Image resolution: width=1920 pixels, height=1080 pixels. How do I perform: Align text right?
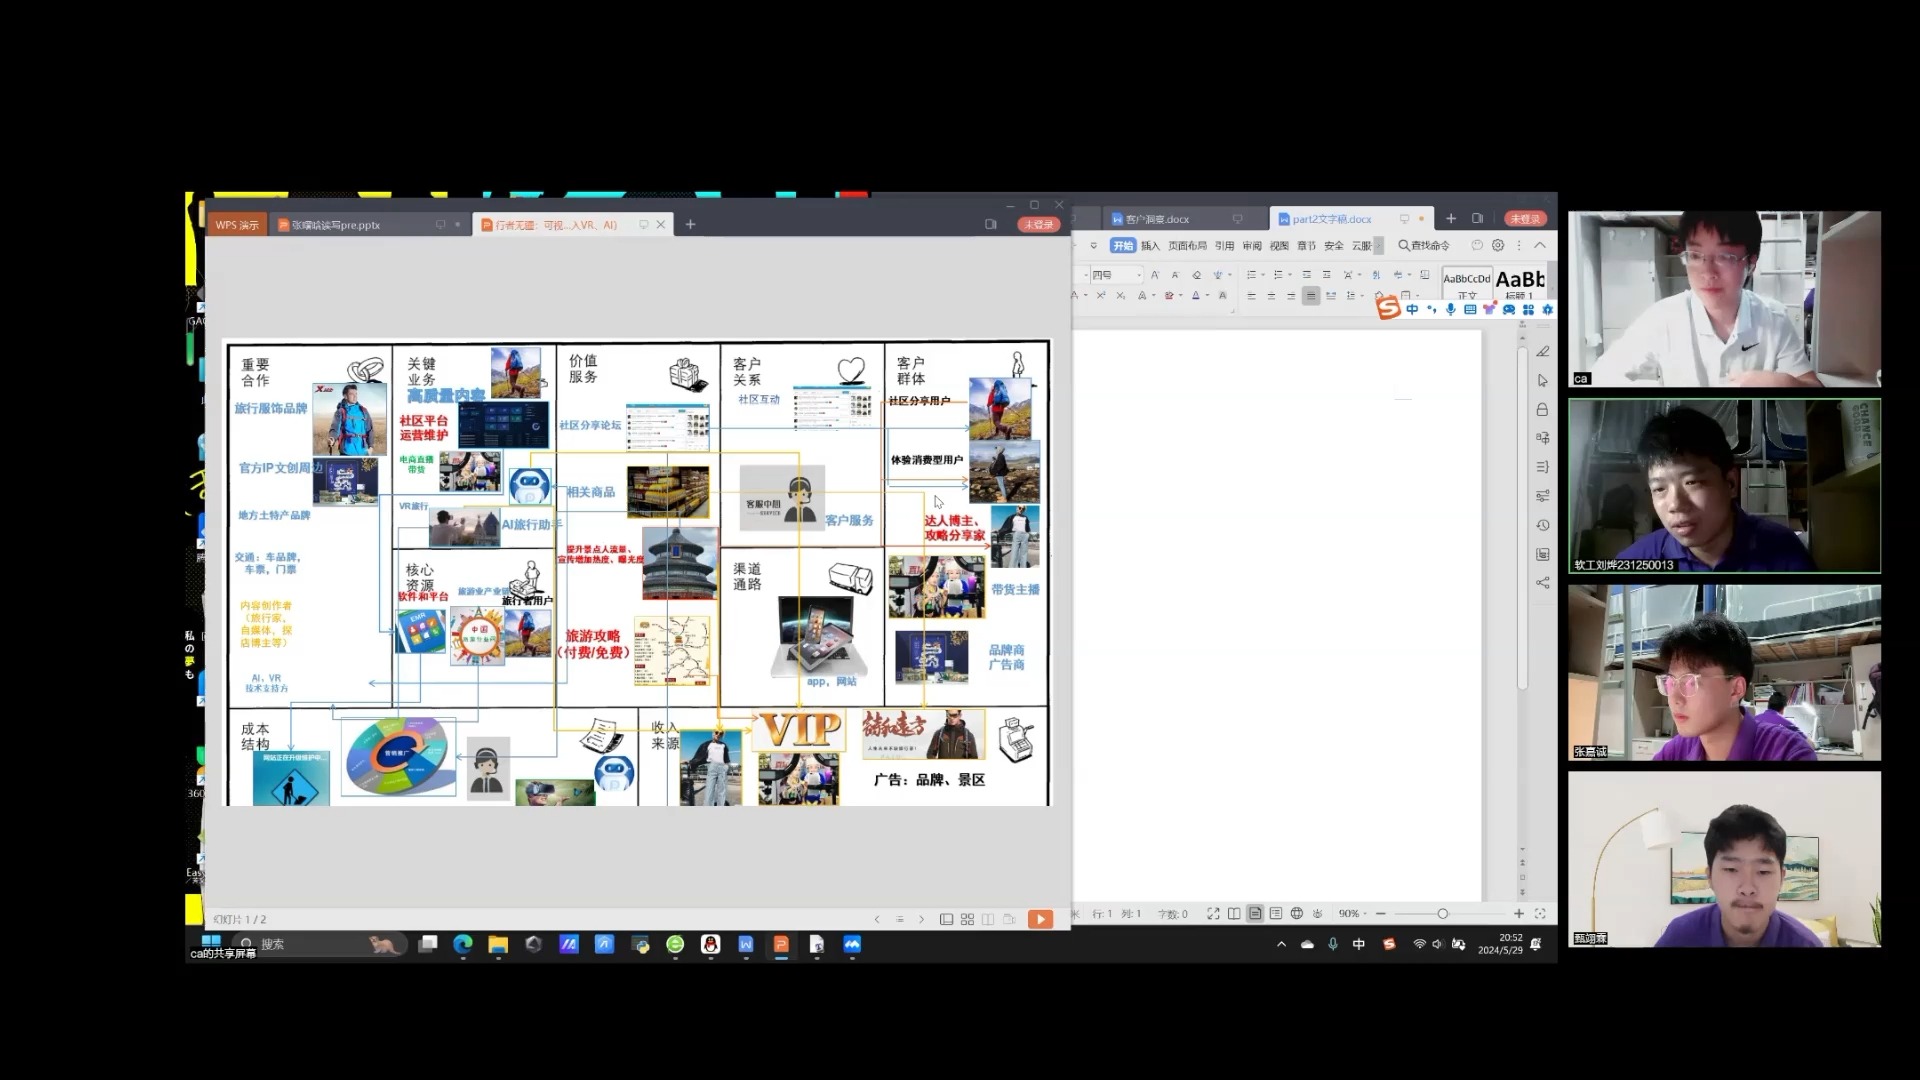point(1291,296)
